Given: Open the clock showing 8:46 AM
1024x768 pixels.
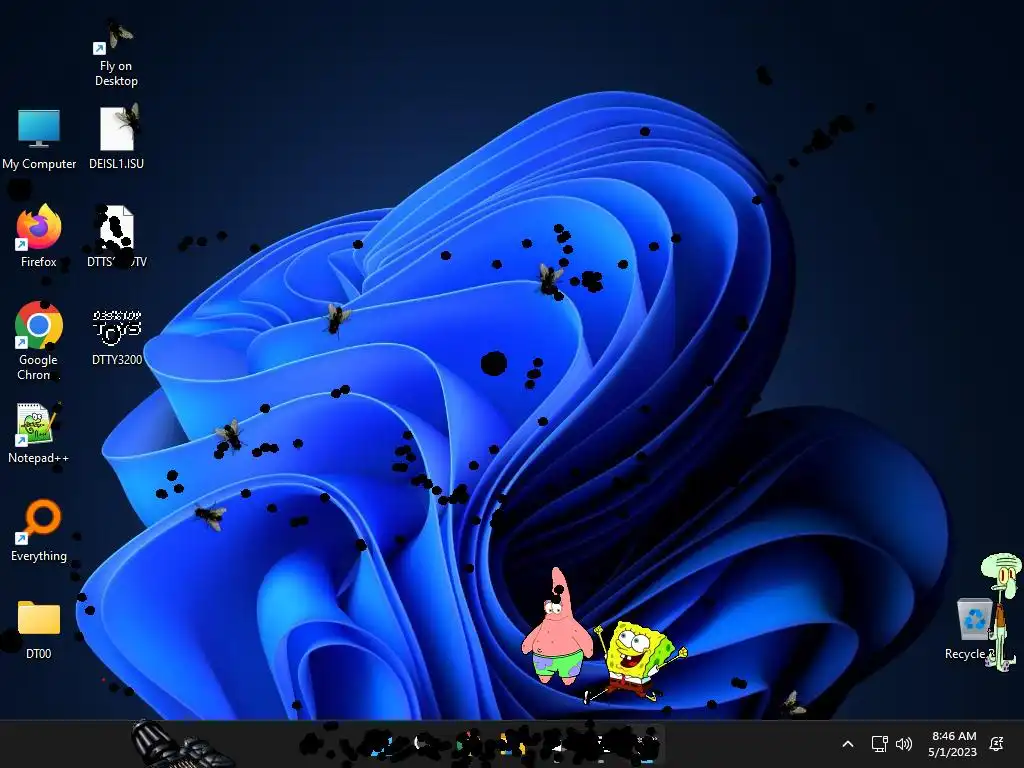Looking at the screenshot, I should point(953,744).
